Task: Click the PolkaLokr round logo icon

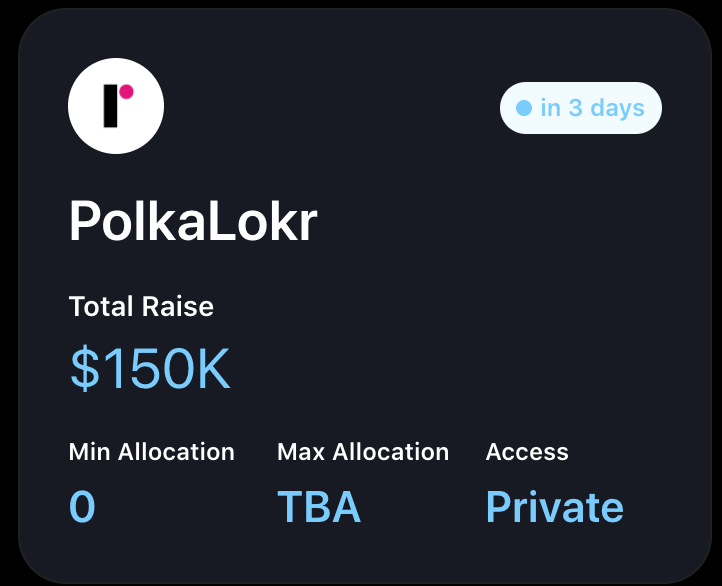Action: click(x=116, y=106)
